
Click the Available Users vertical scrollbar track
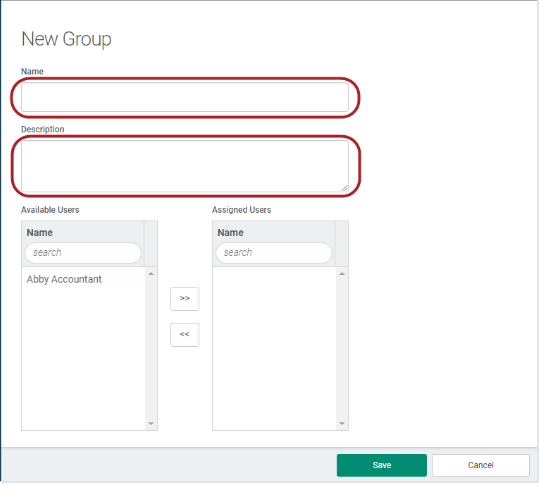click(x=151, y=349)
